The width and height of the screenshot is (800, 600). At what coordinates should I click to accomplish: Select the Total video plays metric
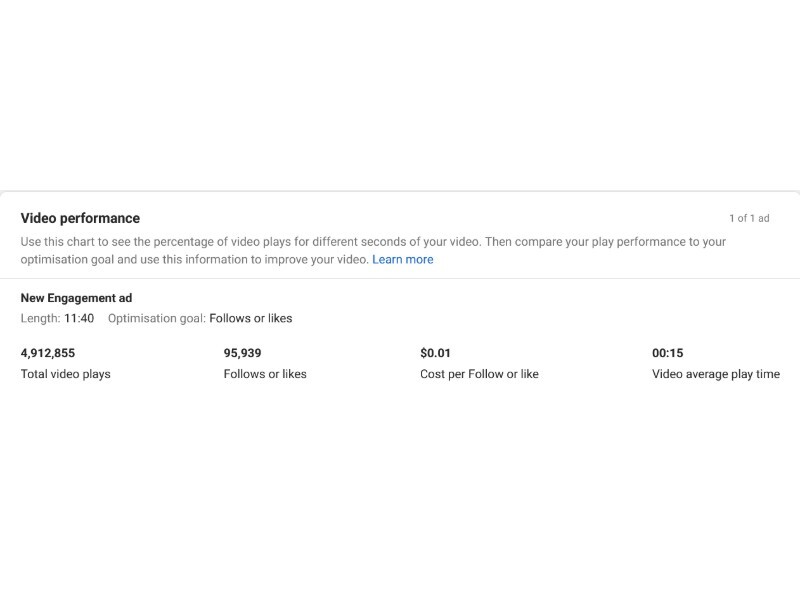(68, 373)
